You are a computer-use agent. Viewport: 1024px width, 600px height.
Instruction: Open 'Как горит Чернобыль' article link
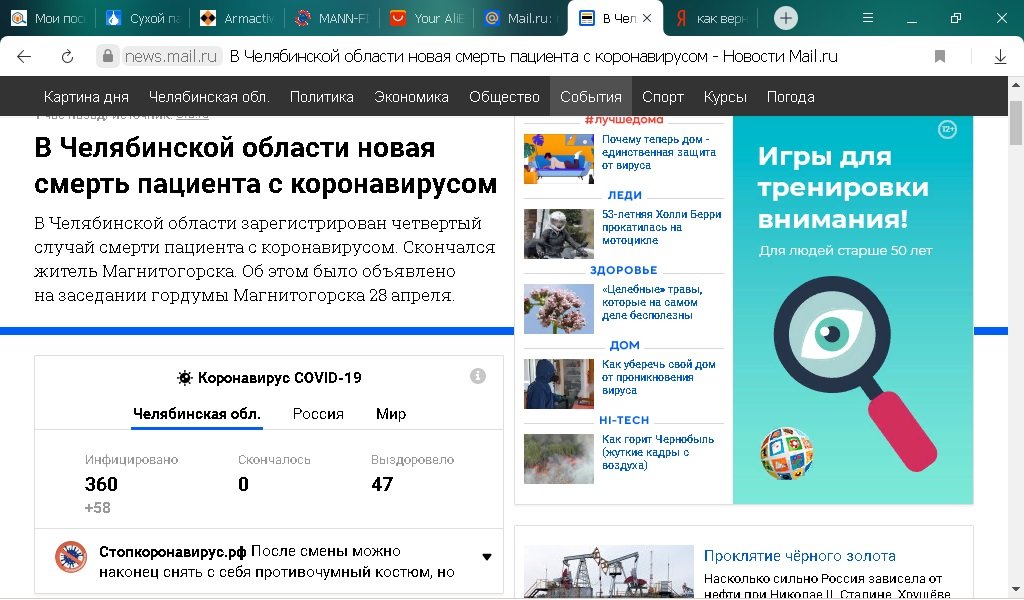657,452
